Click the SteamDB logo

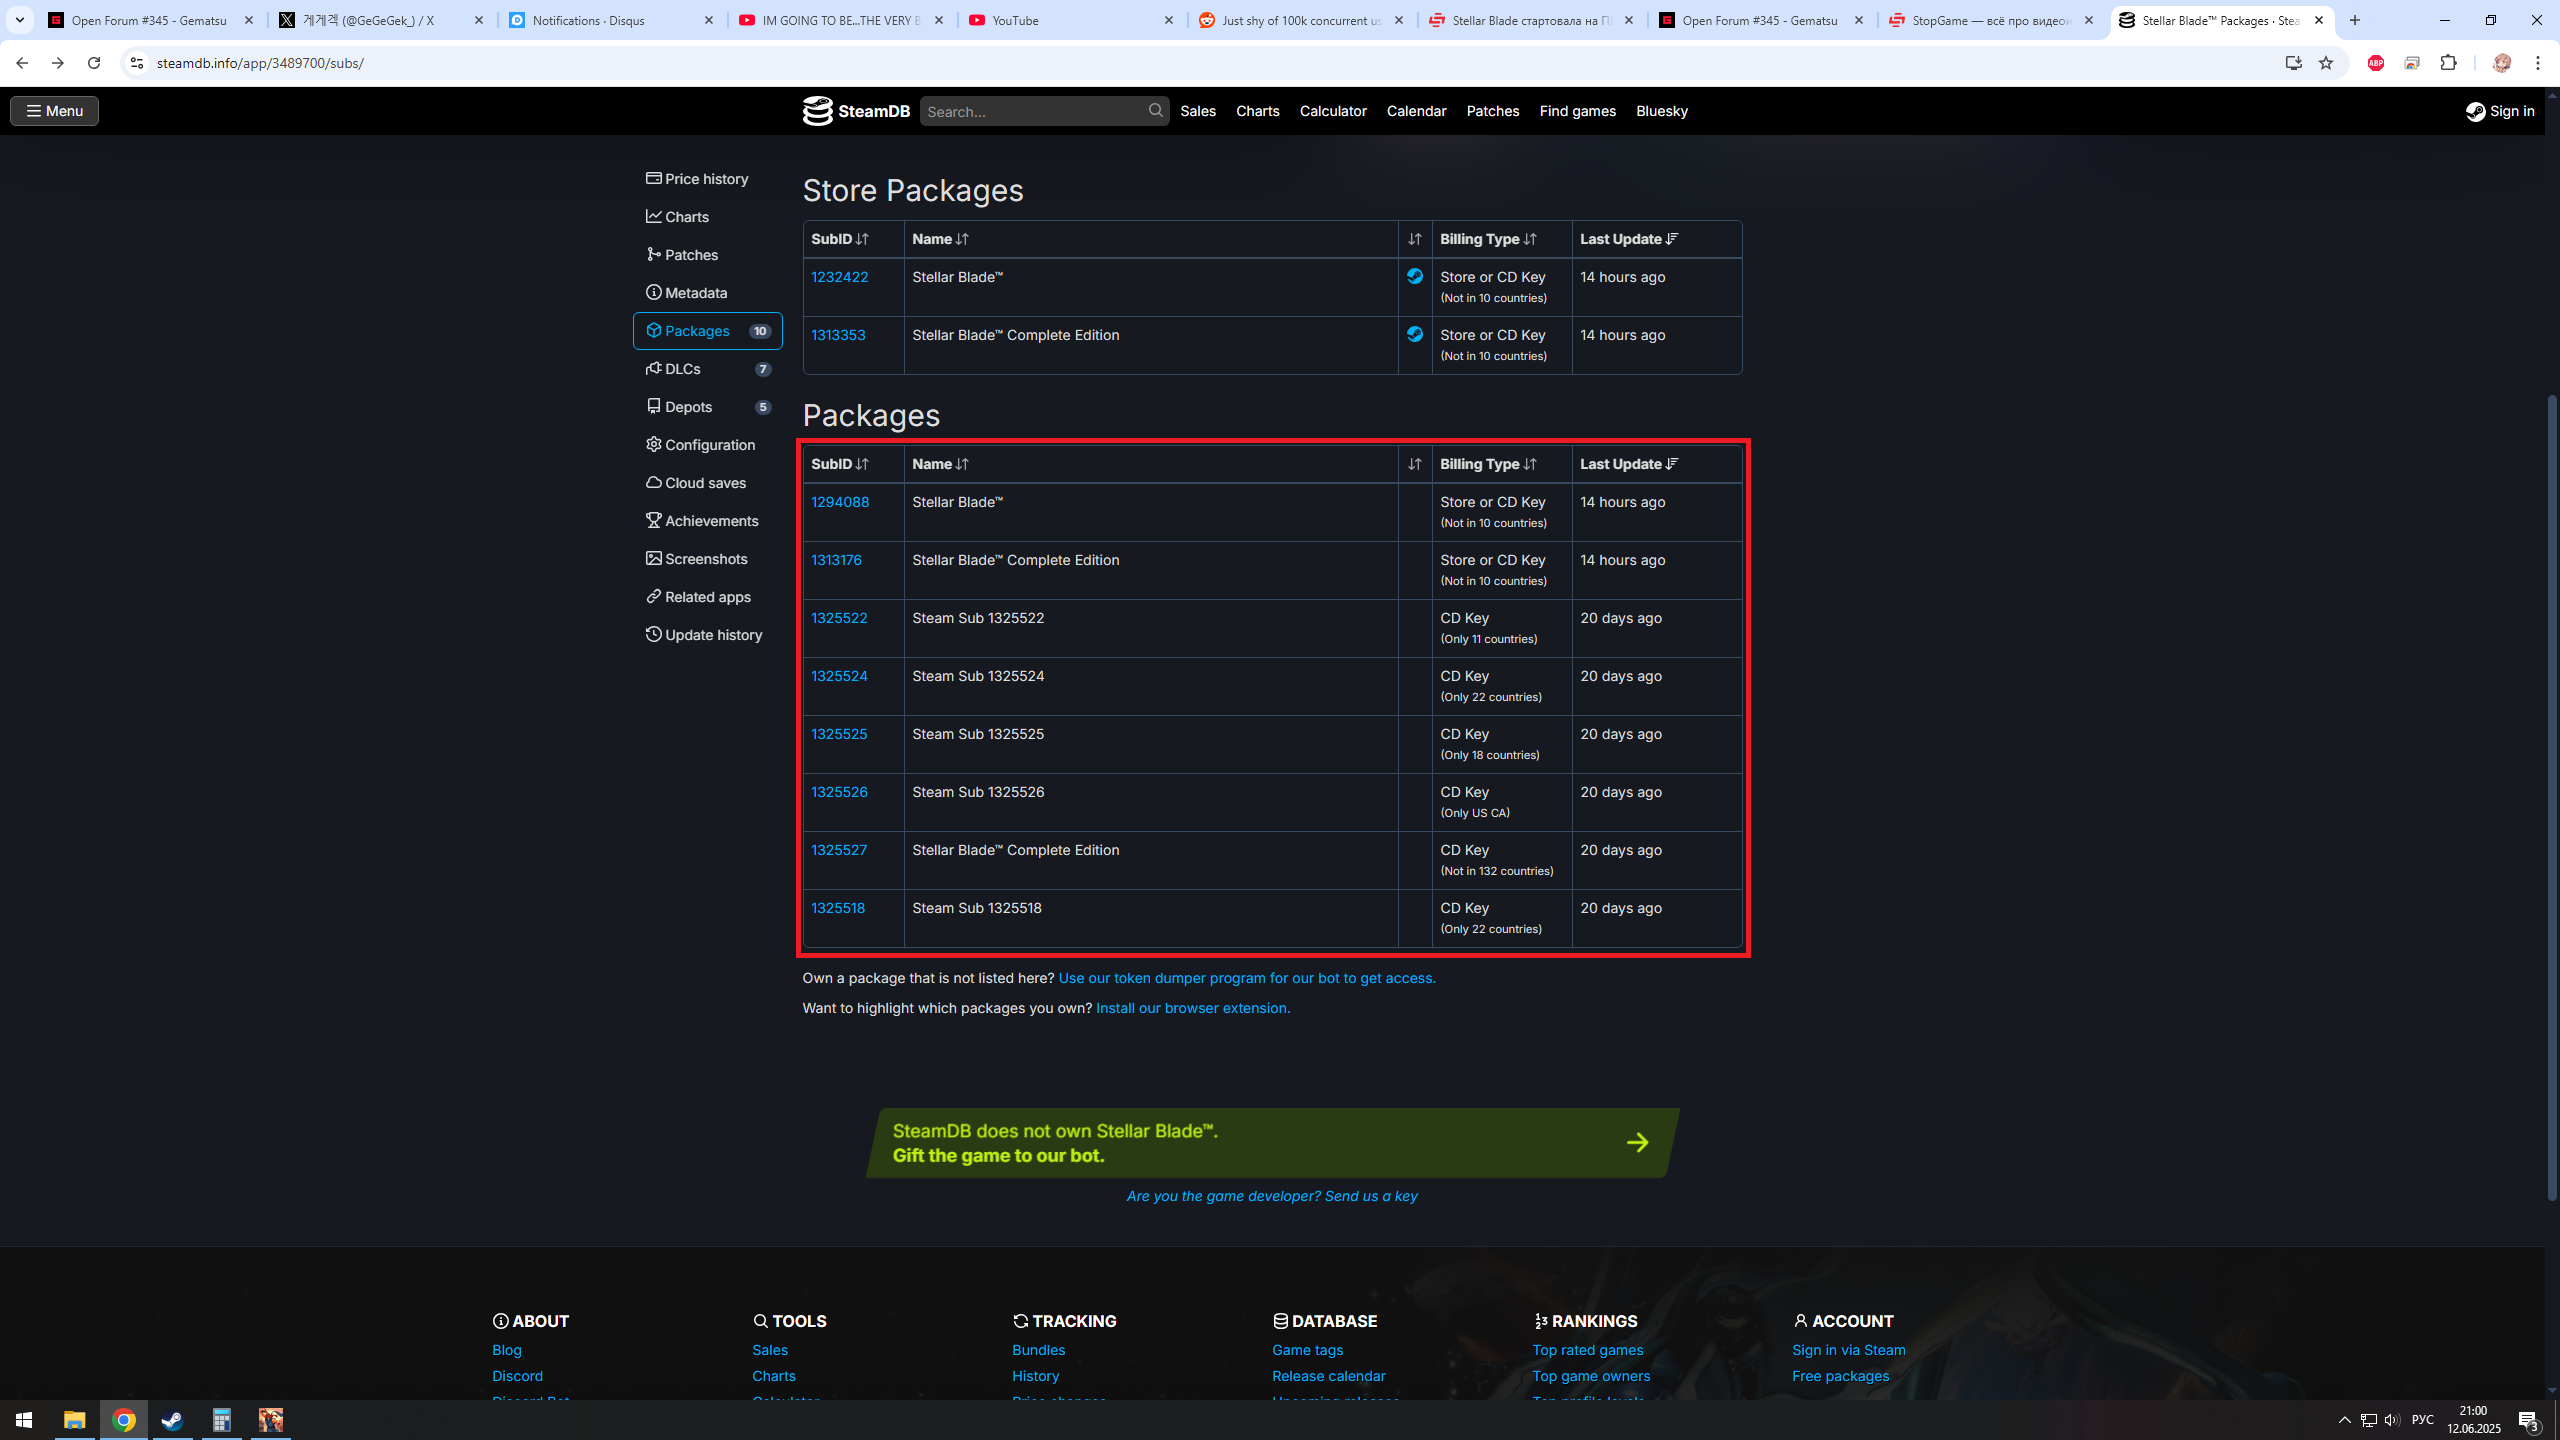point(856,111)
